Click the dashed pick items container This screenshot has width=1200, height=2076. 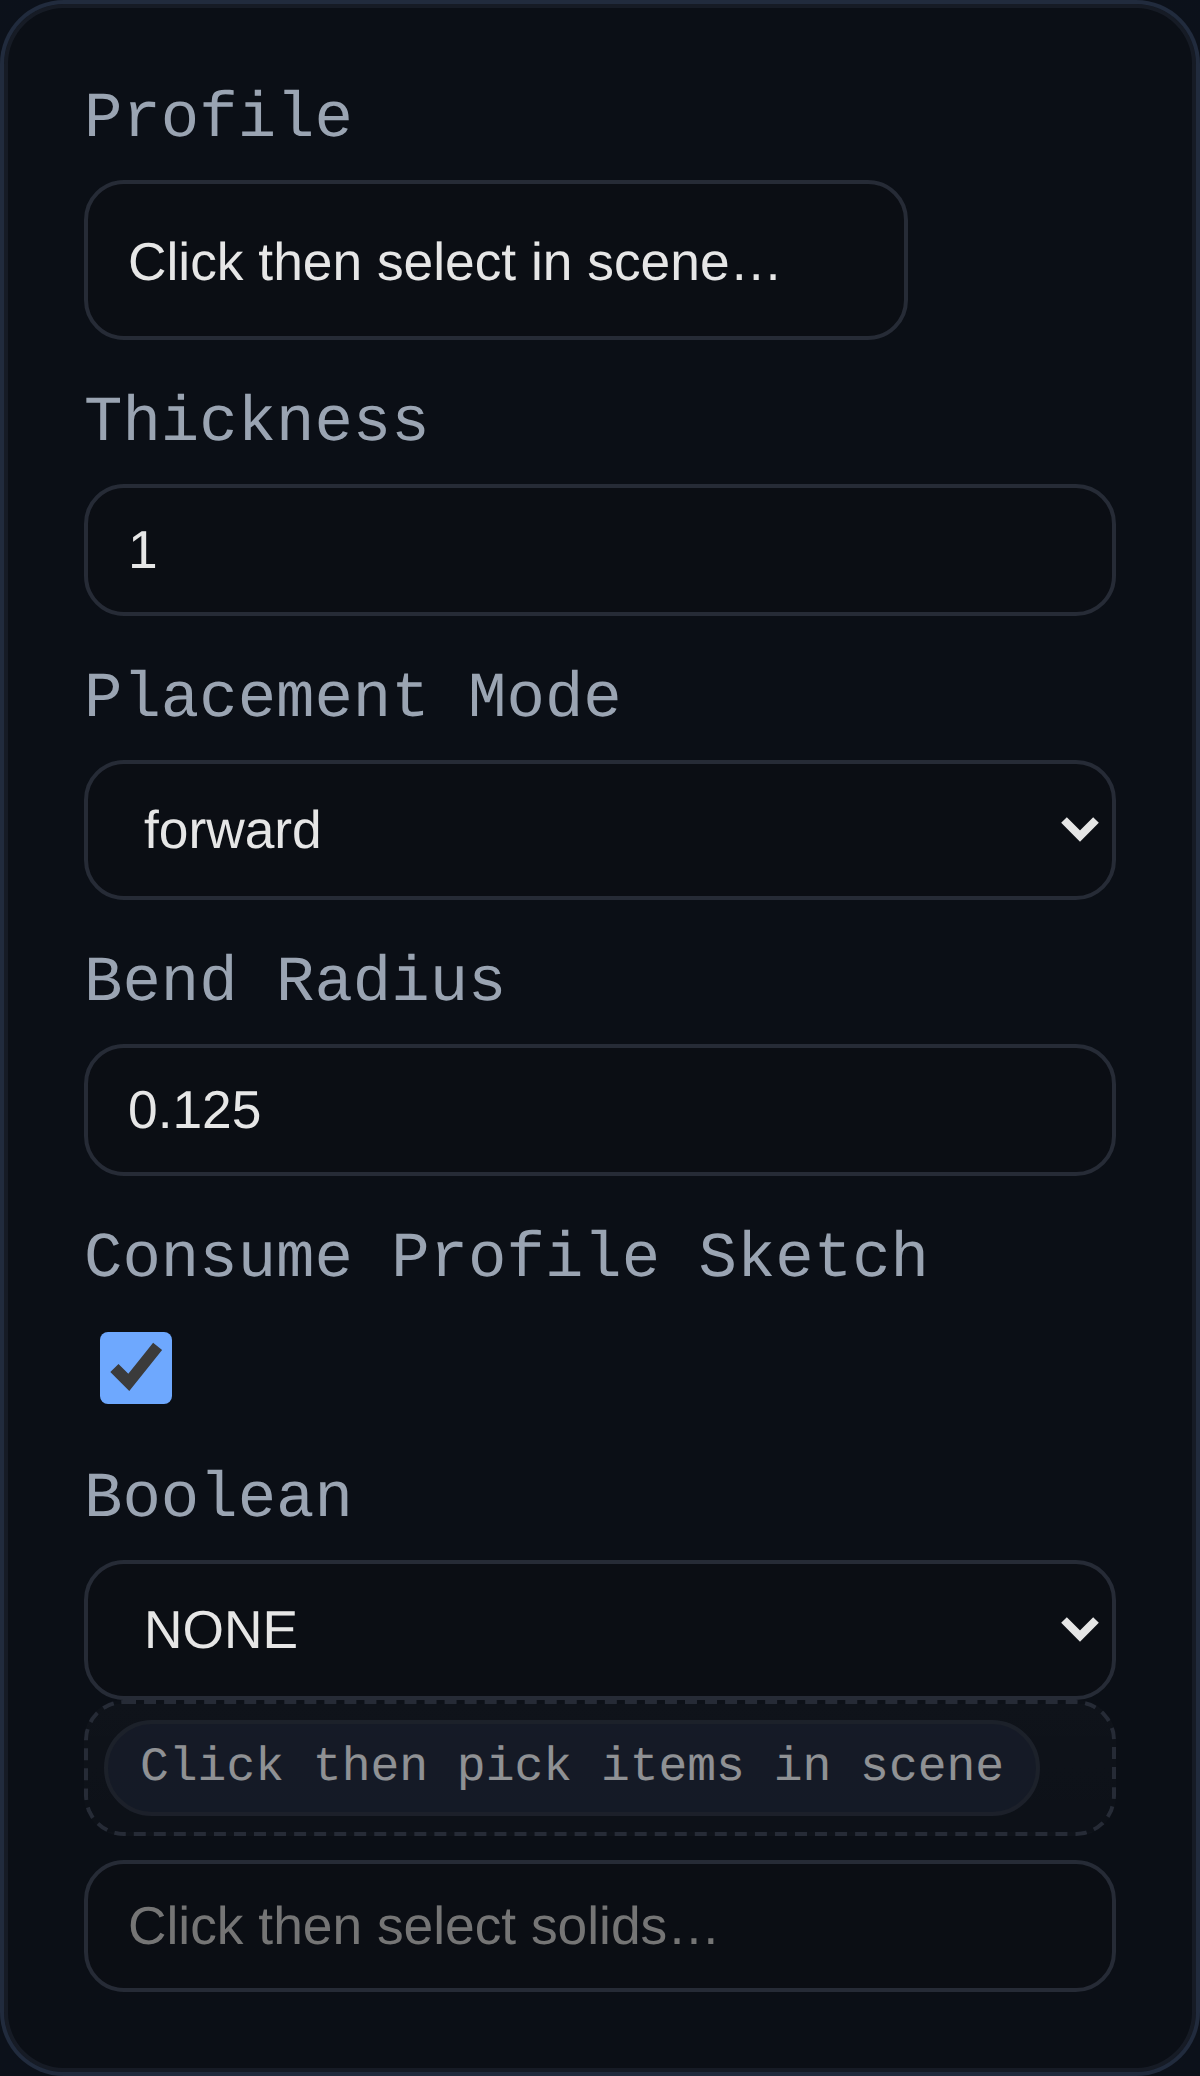coord(600,1765)
